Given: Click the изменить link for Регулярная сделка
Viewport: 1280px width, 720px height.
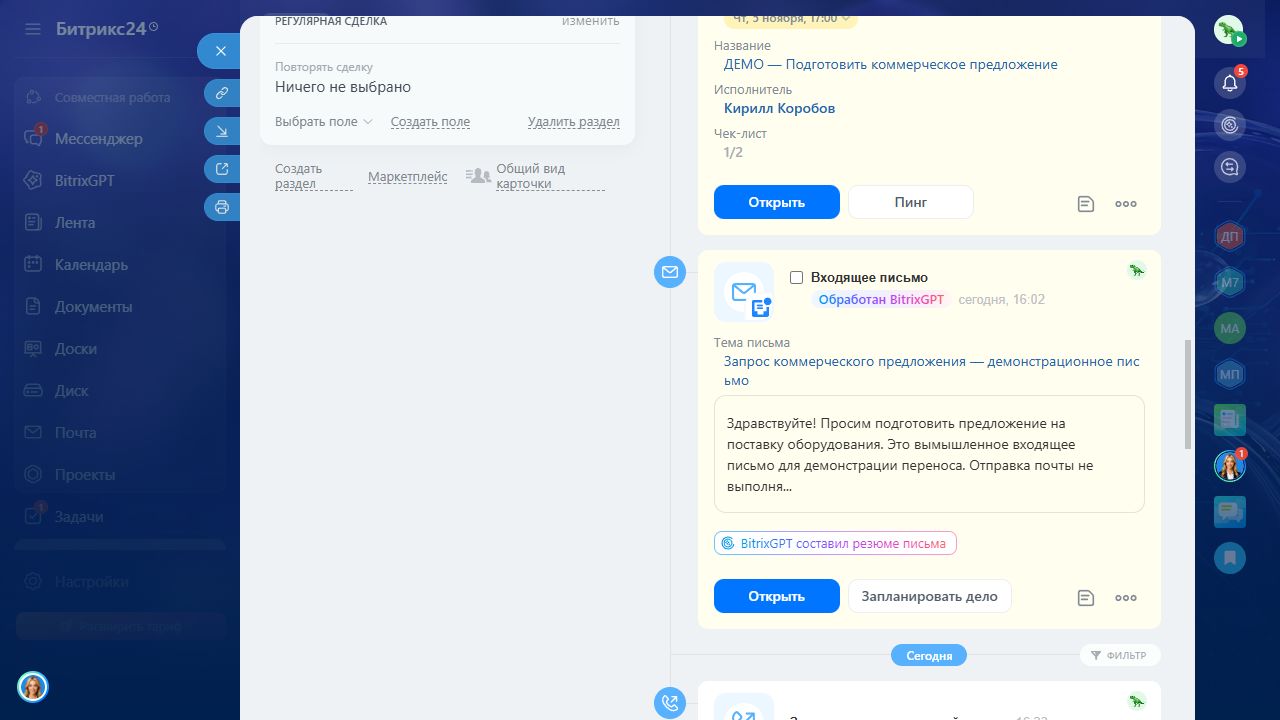Looking at the screenshot, I should [590, 20].
